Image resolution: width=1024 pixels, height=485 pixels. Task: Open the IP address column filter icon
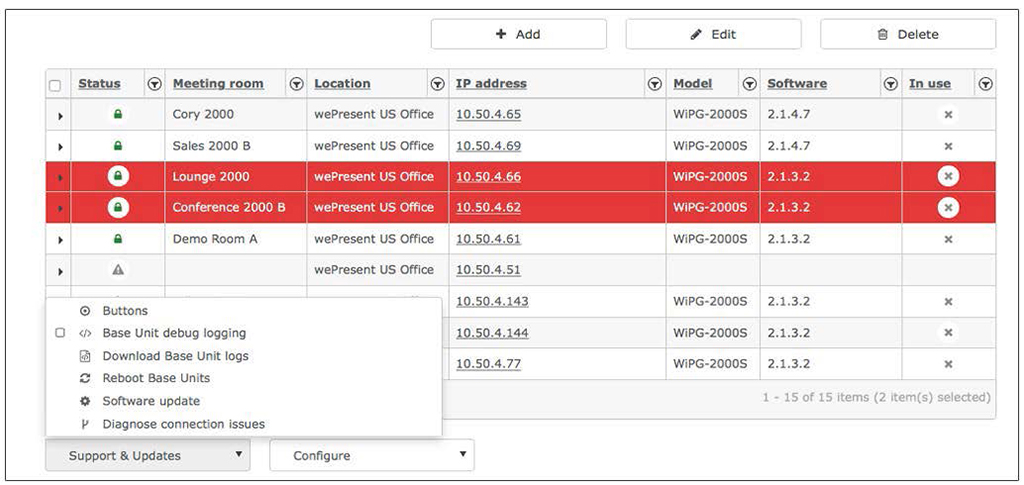(654, 84)
